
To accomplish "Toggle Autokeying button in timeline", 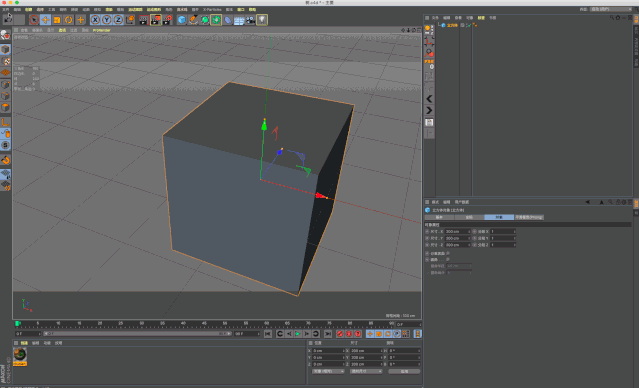I will [349, 334].
